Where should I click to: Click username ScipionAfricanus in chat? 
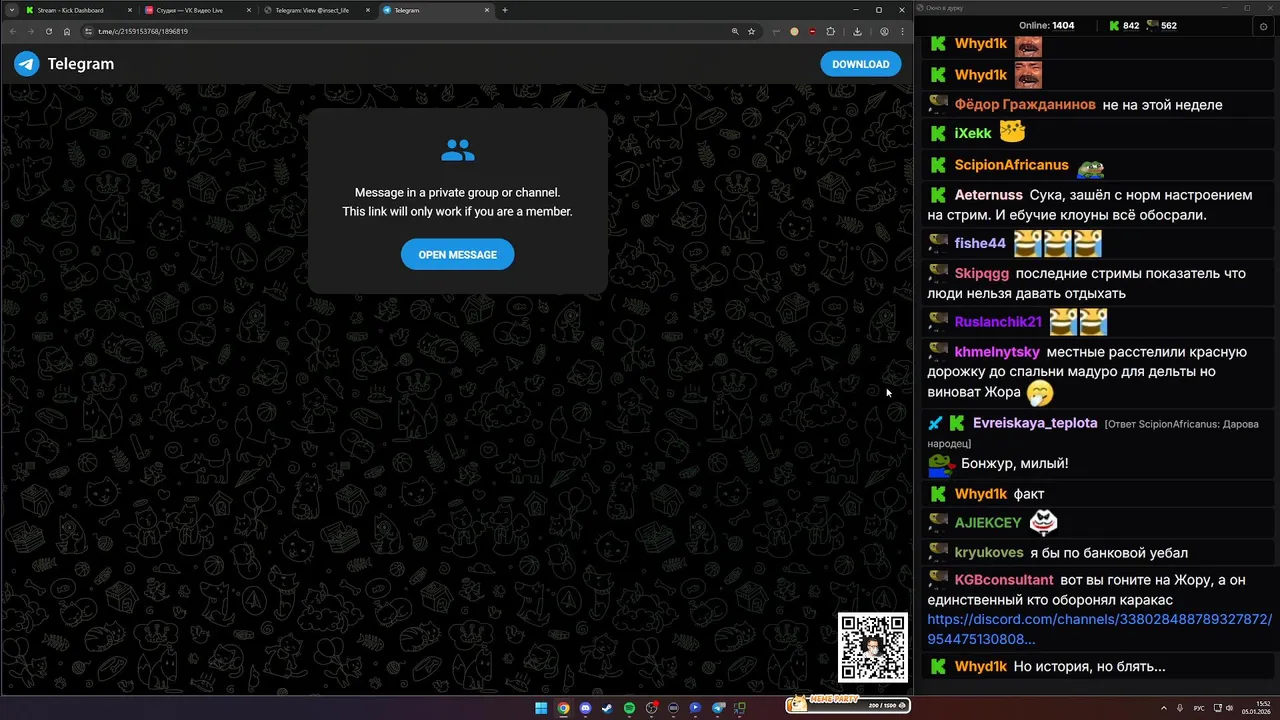pyautogui.click(x=1011, y=165)
